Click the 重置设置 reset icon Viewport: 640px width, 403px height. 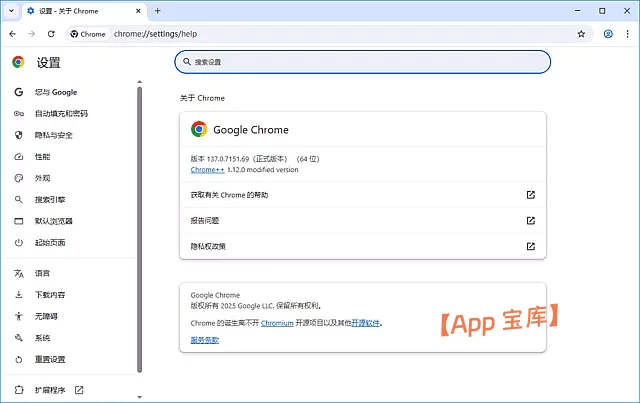[x=19, y=360]
